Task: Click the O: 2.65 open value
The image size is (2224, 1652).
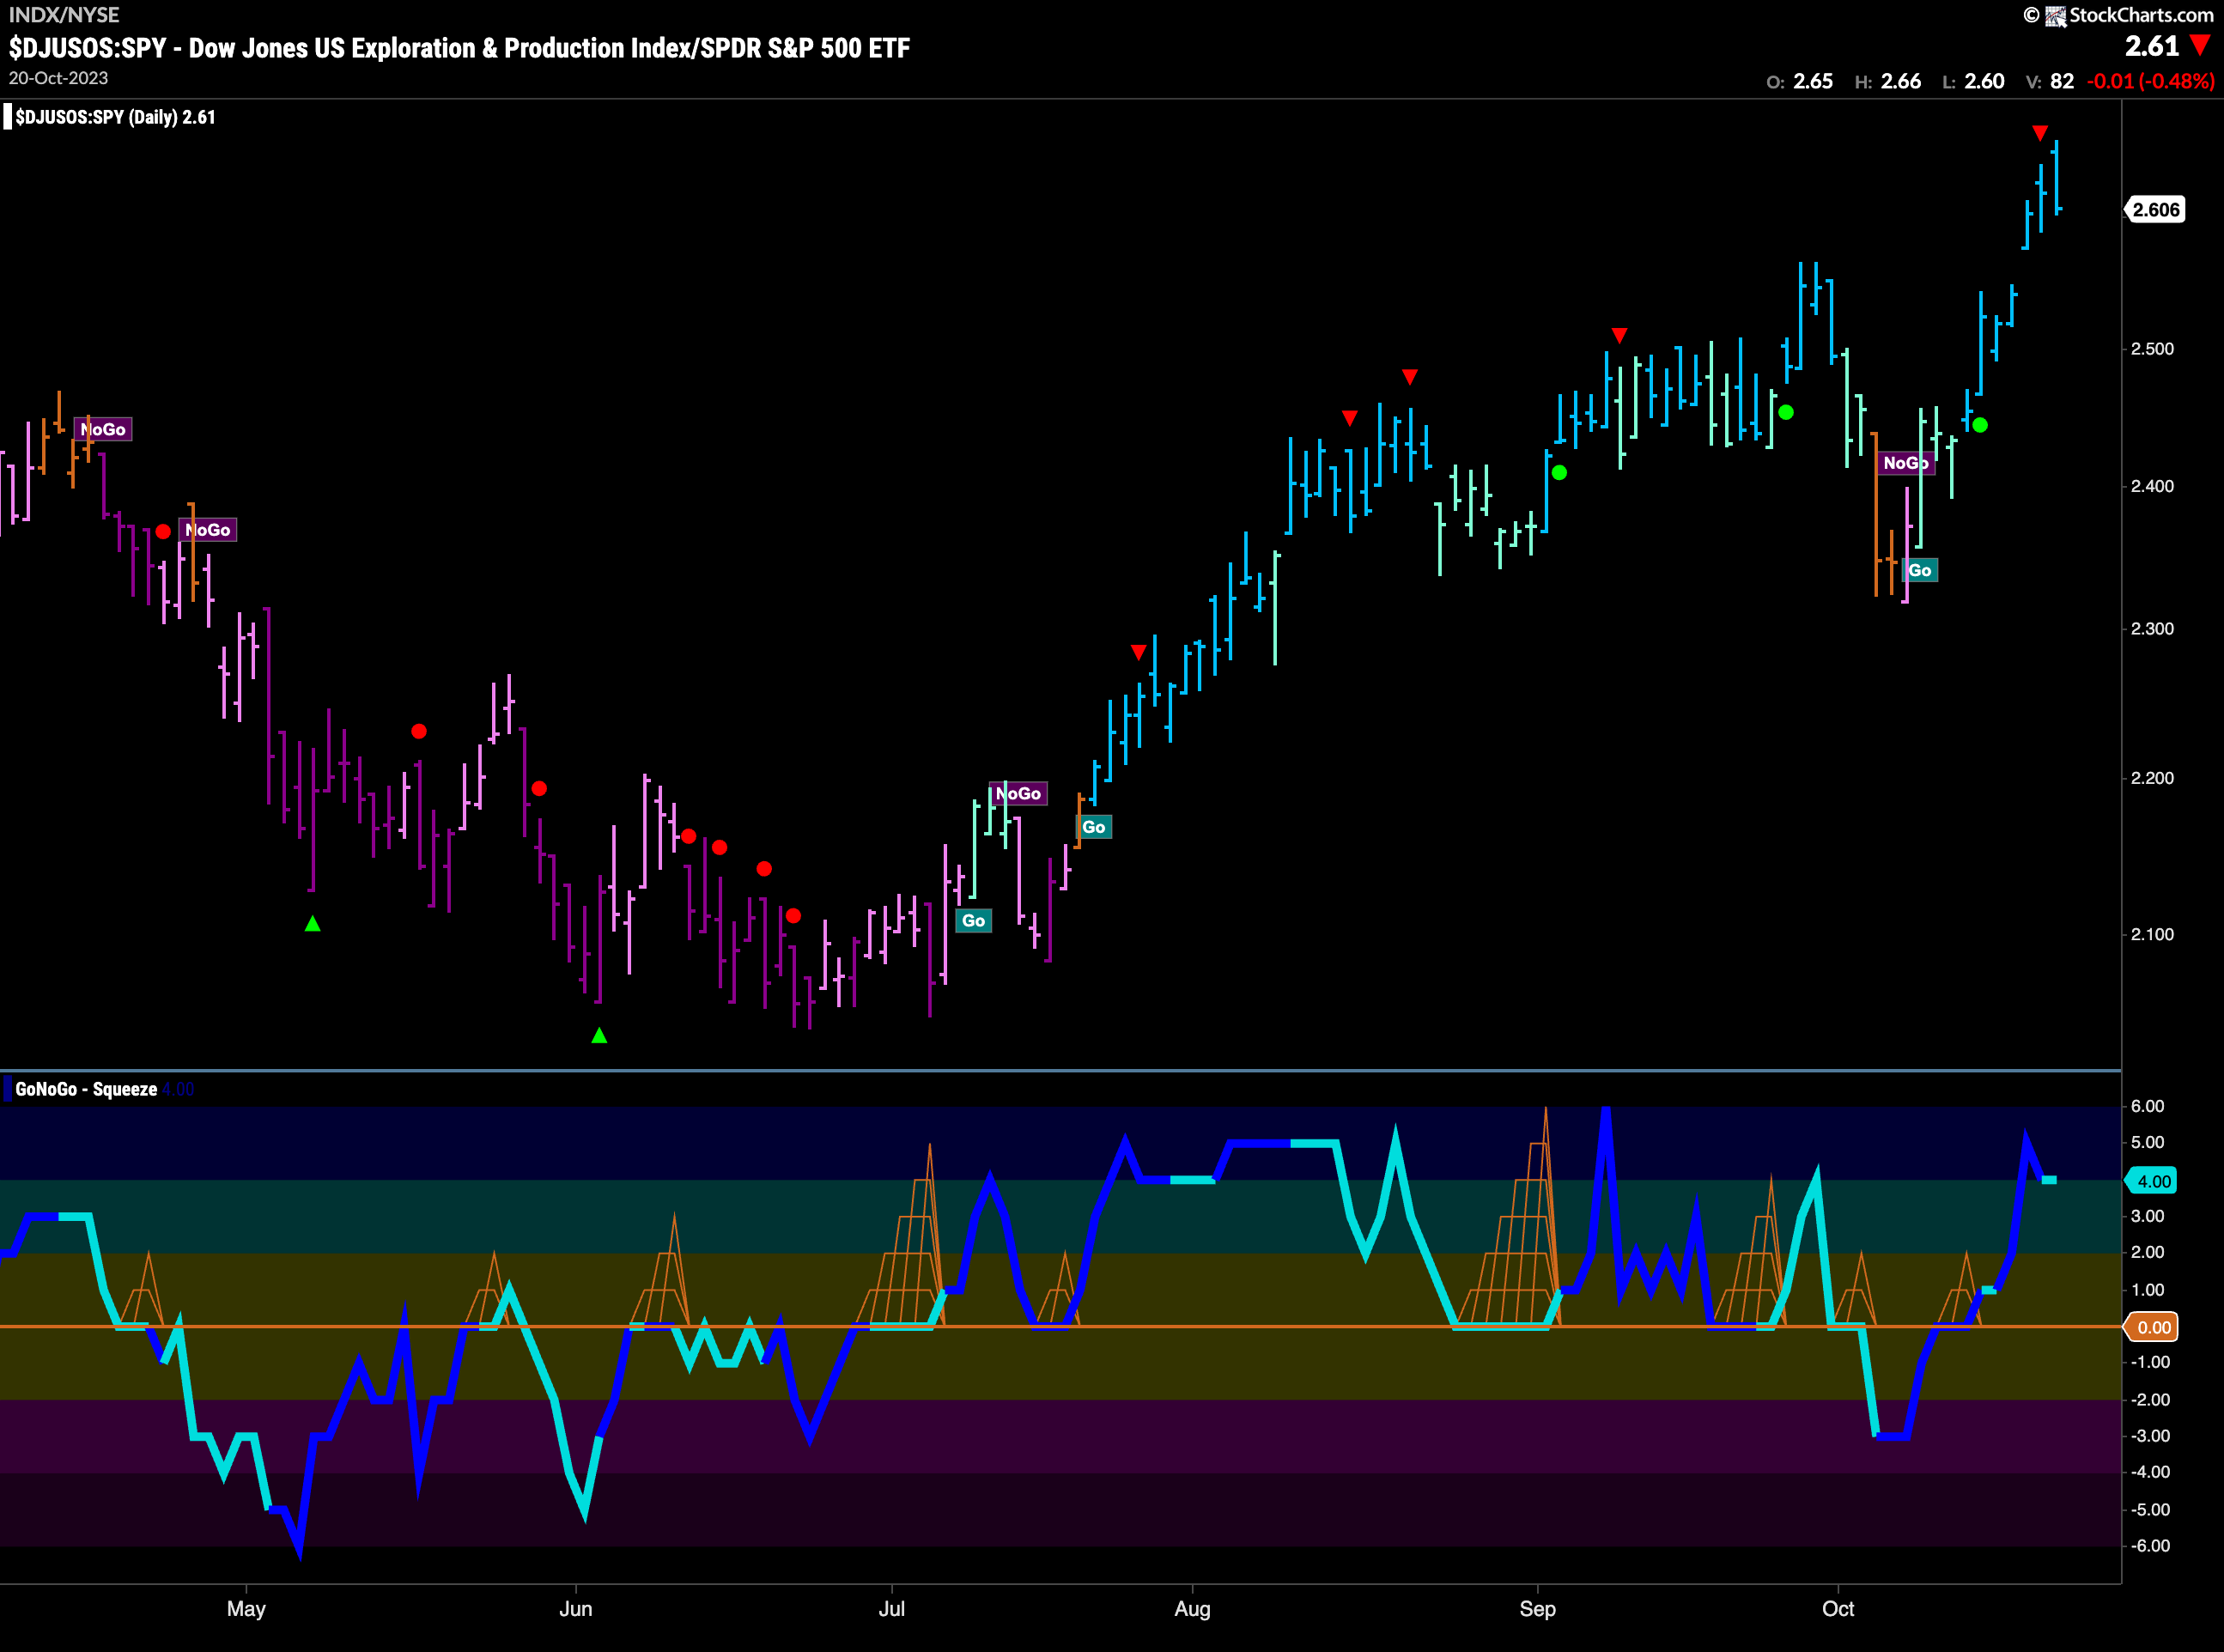Action: tap(1799, 81)
